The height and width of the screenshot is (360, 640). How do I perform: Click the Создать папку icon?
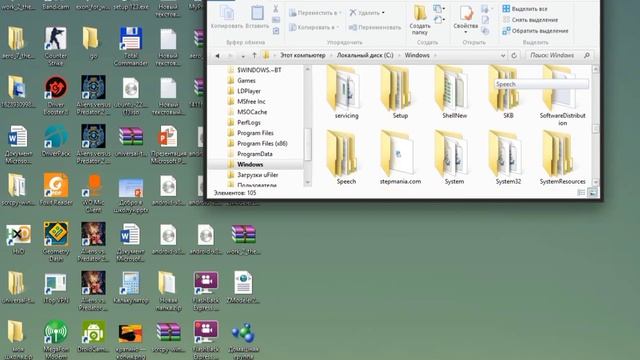420,20
